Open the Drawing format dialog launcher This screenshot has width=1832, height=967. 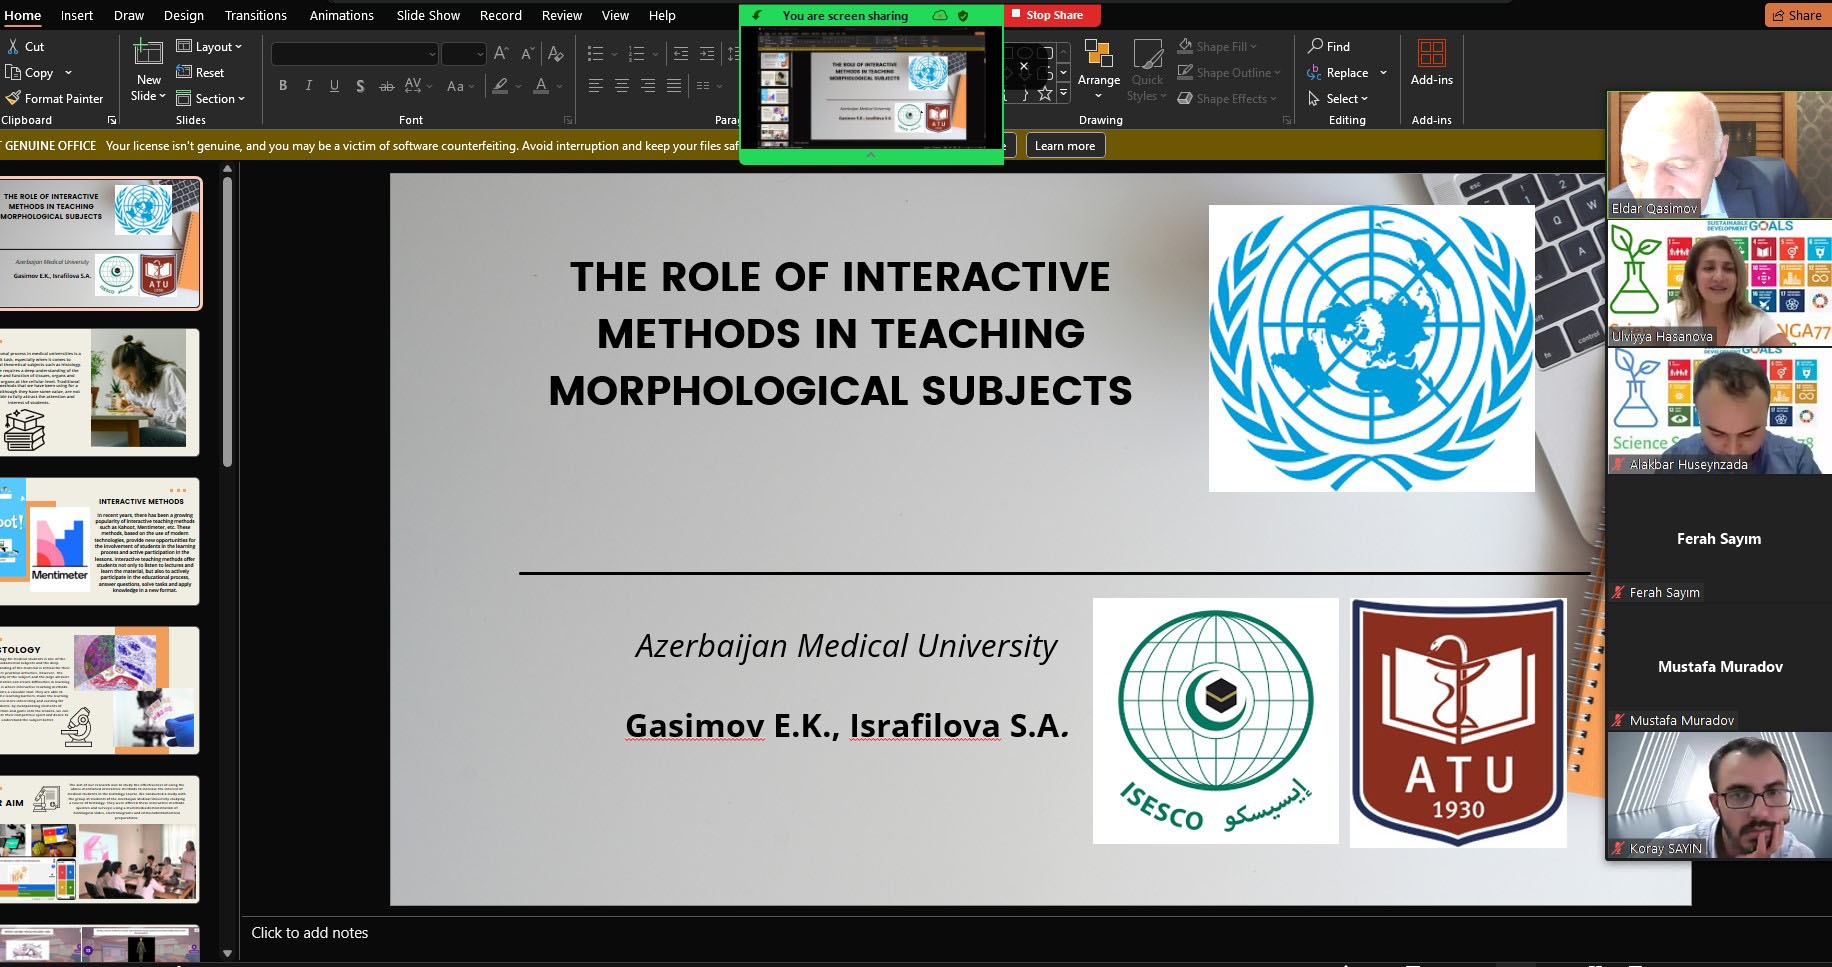(x=1287, y=120)
